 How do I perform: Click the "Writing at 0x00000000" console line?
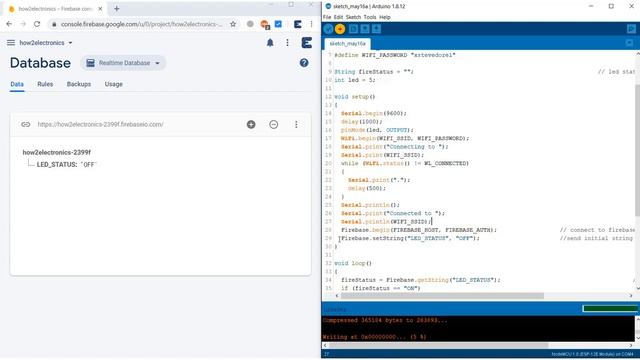374,337
